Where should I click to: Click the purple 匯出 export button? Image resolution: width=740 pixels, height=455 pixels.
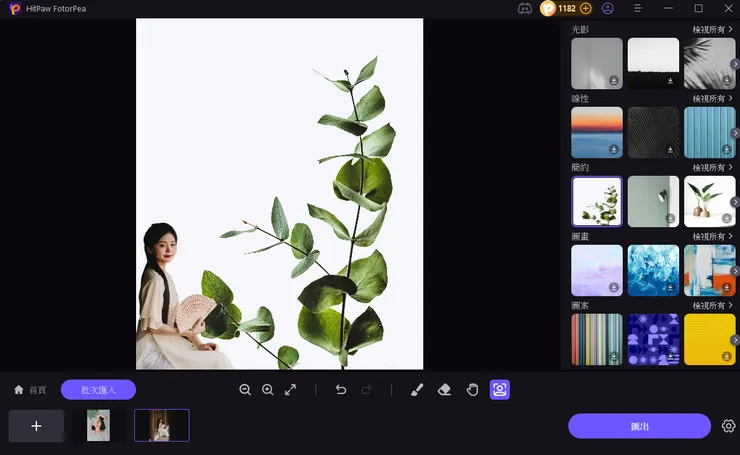[639, 426]
